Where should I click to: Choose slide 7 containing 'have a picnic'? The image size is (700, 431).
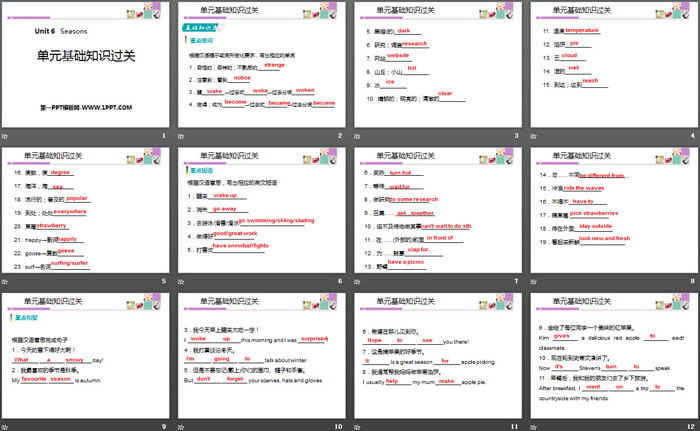[436, 215]
